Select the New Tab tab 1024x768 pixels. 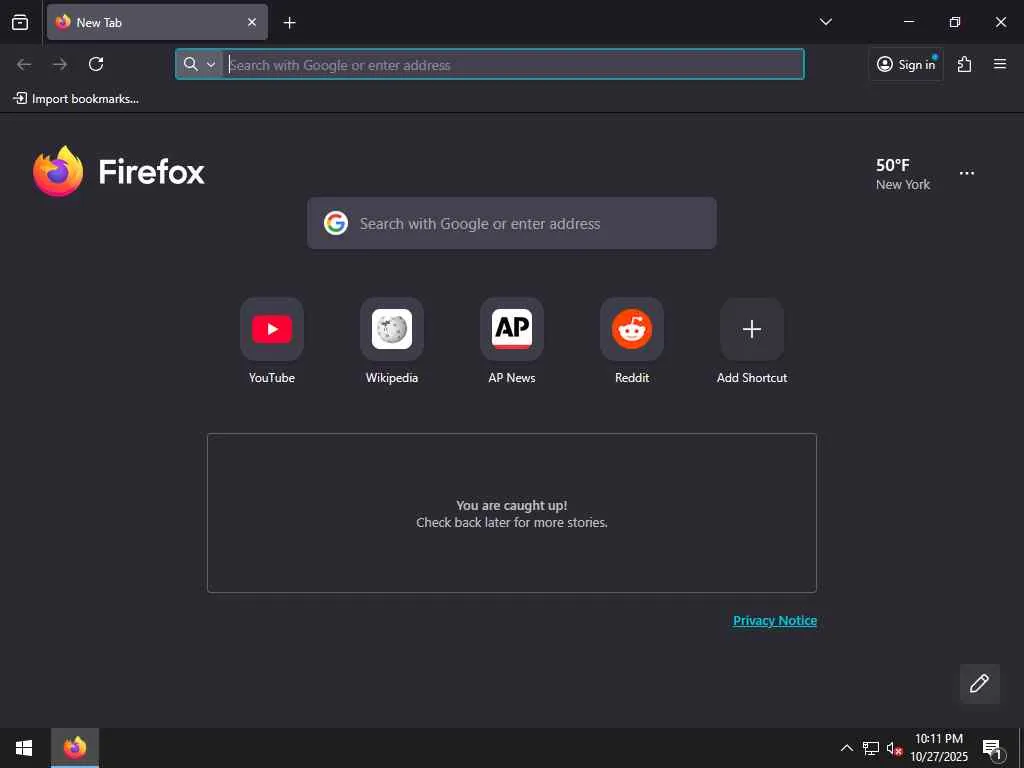[157, 22]
